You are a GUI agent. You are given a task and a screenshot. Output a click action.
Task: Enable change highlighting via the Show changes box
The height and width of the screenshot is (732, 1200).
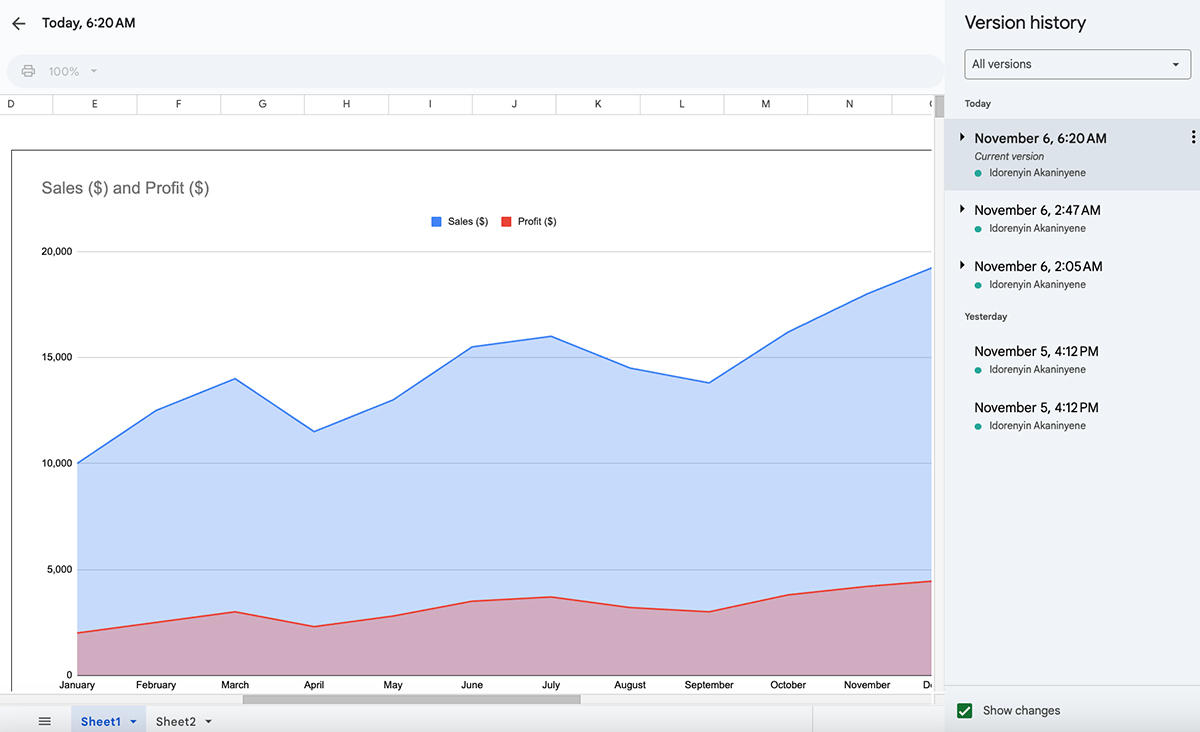pyautogui.click(x=965, y=710)
